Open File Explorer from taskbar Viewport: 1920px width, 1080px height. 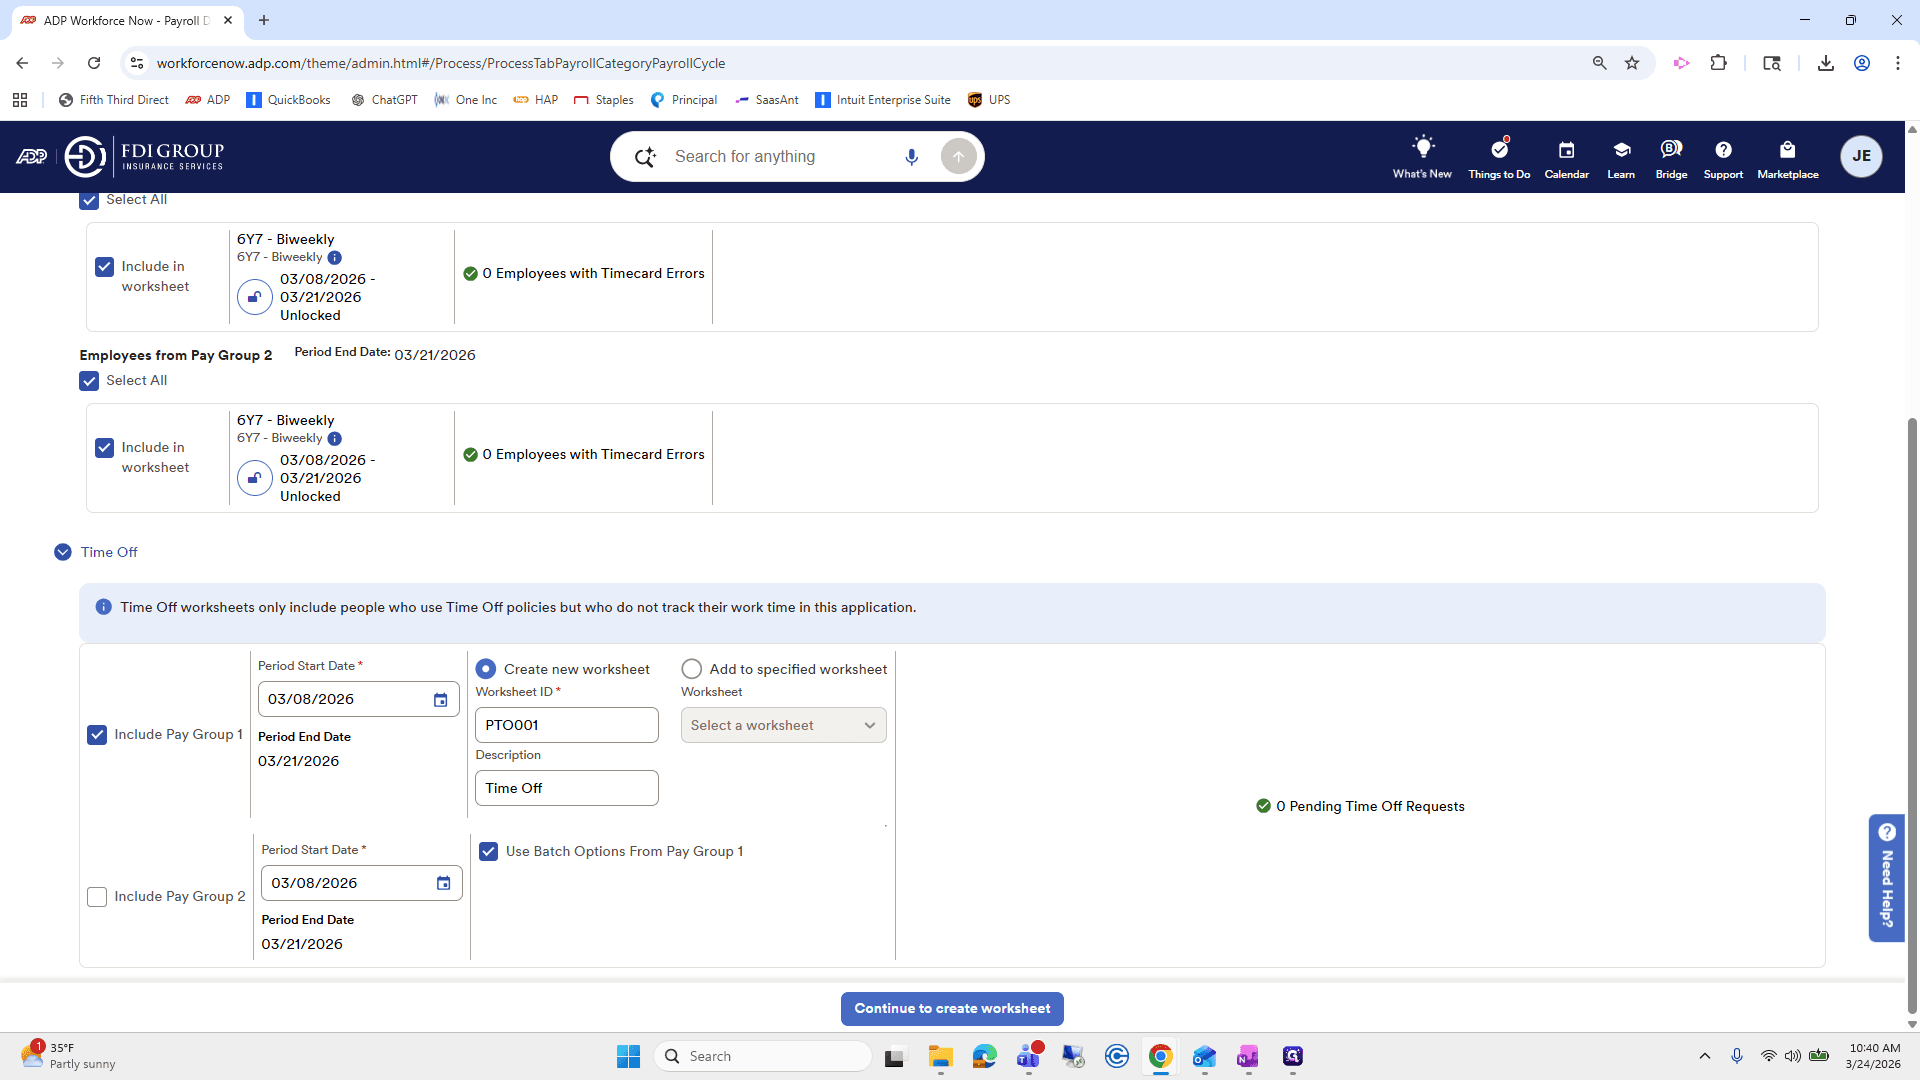pos(940,1056)
